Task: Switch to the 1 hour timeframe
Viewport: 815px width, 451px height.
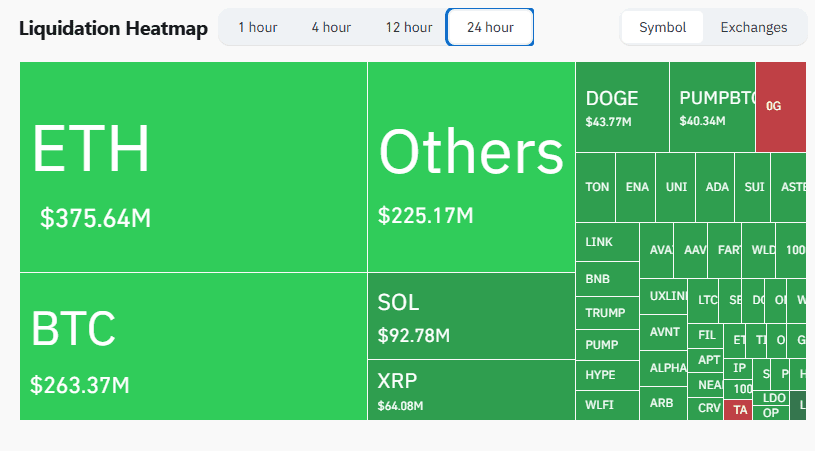Action: click(257, 27)
